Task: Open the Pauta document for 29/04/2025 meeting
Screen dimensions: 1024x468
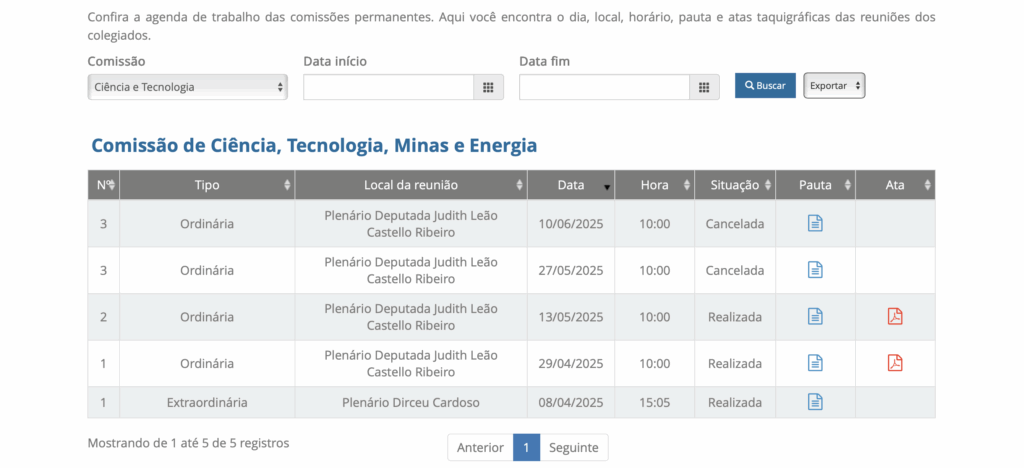Action: pos(815,363)
